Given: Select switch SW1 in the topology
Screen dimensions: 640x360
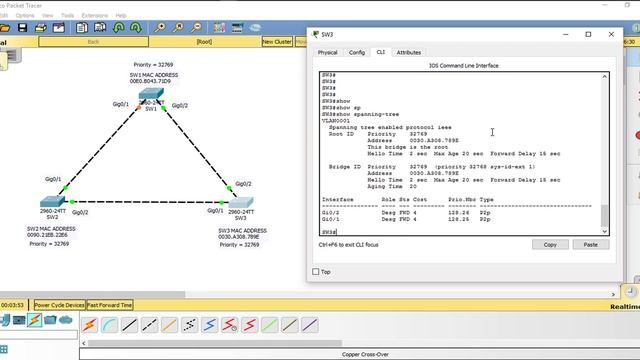Looking at the screenshot, I should 151,94.
